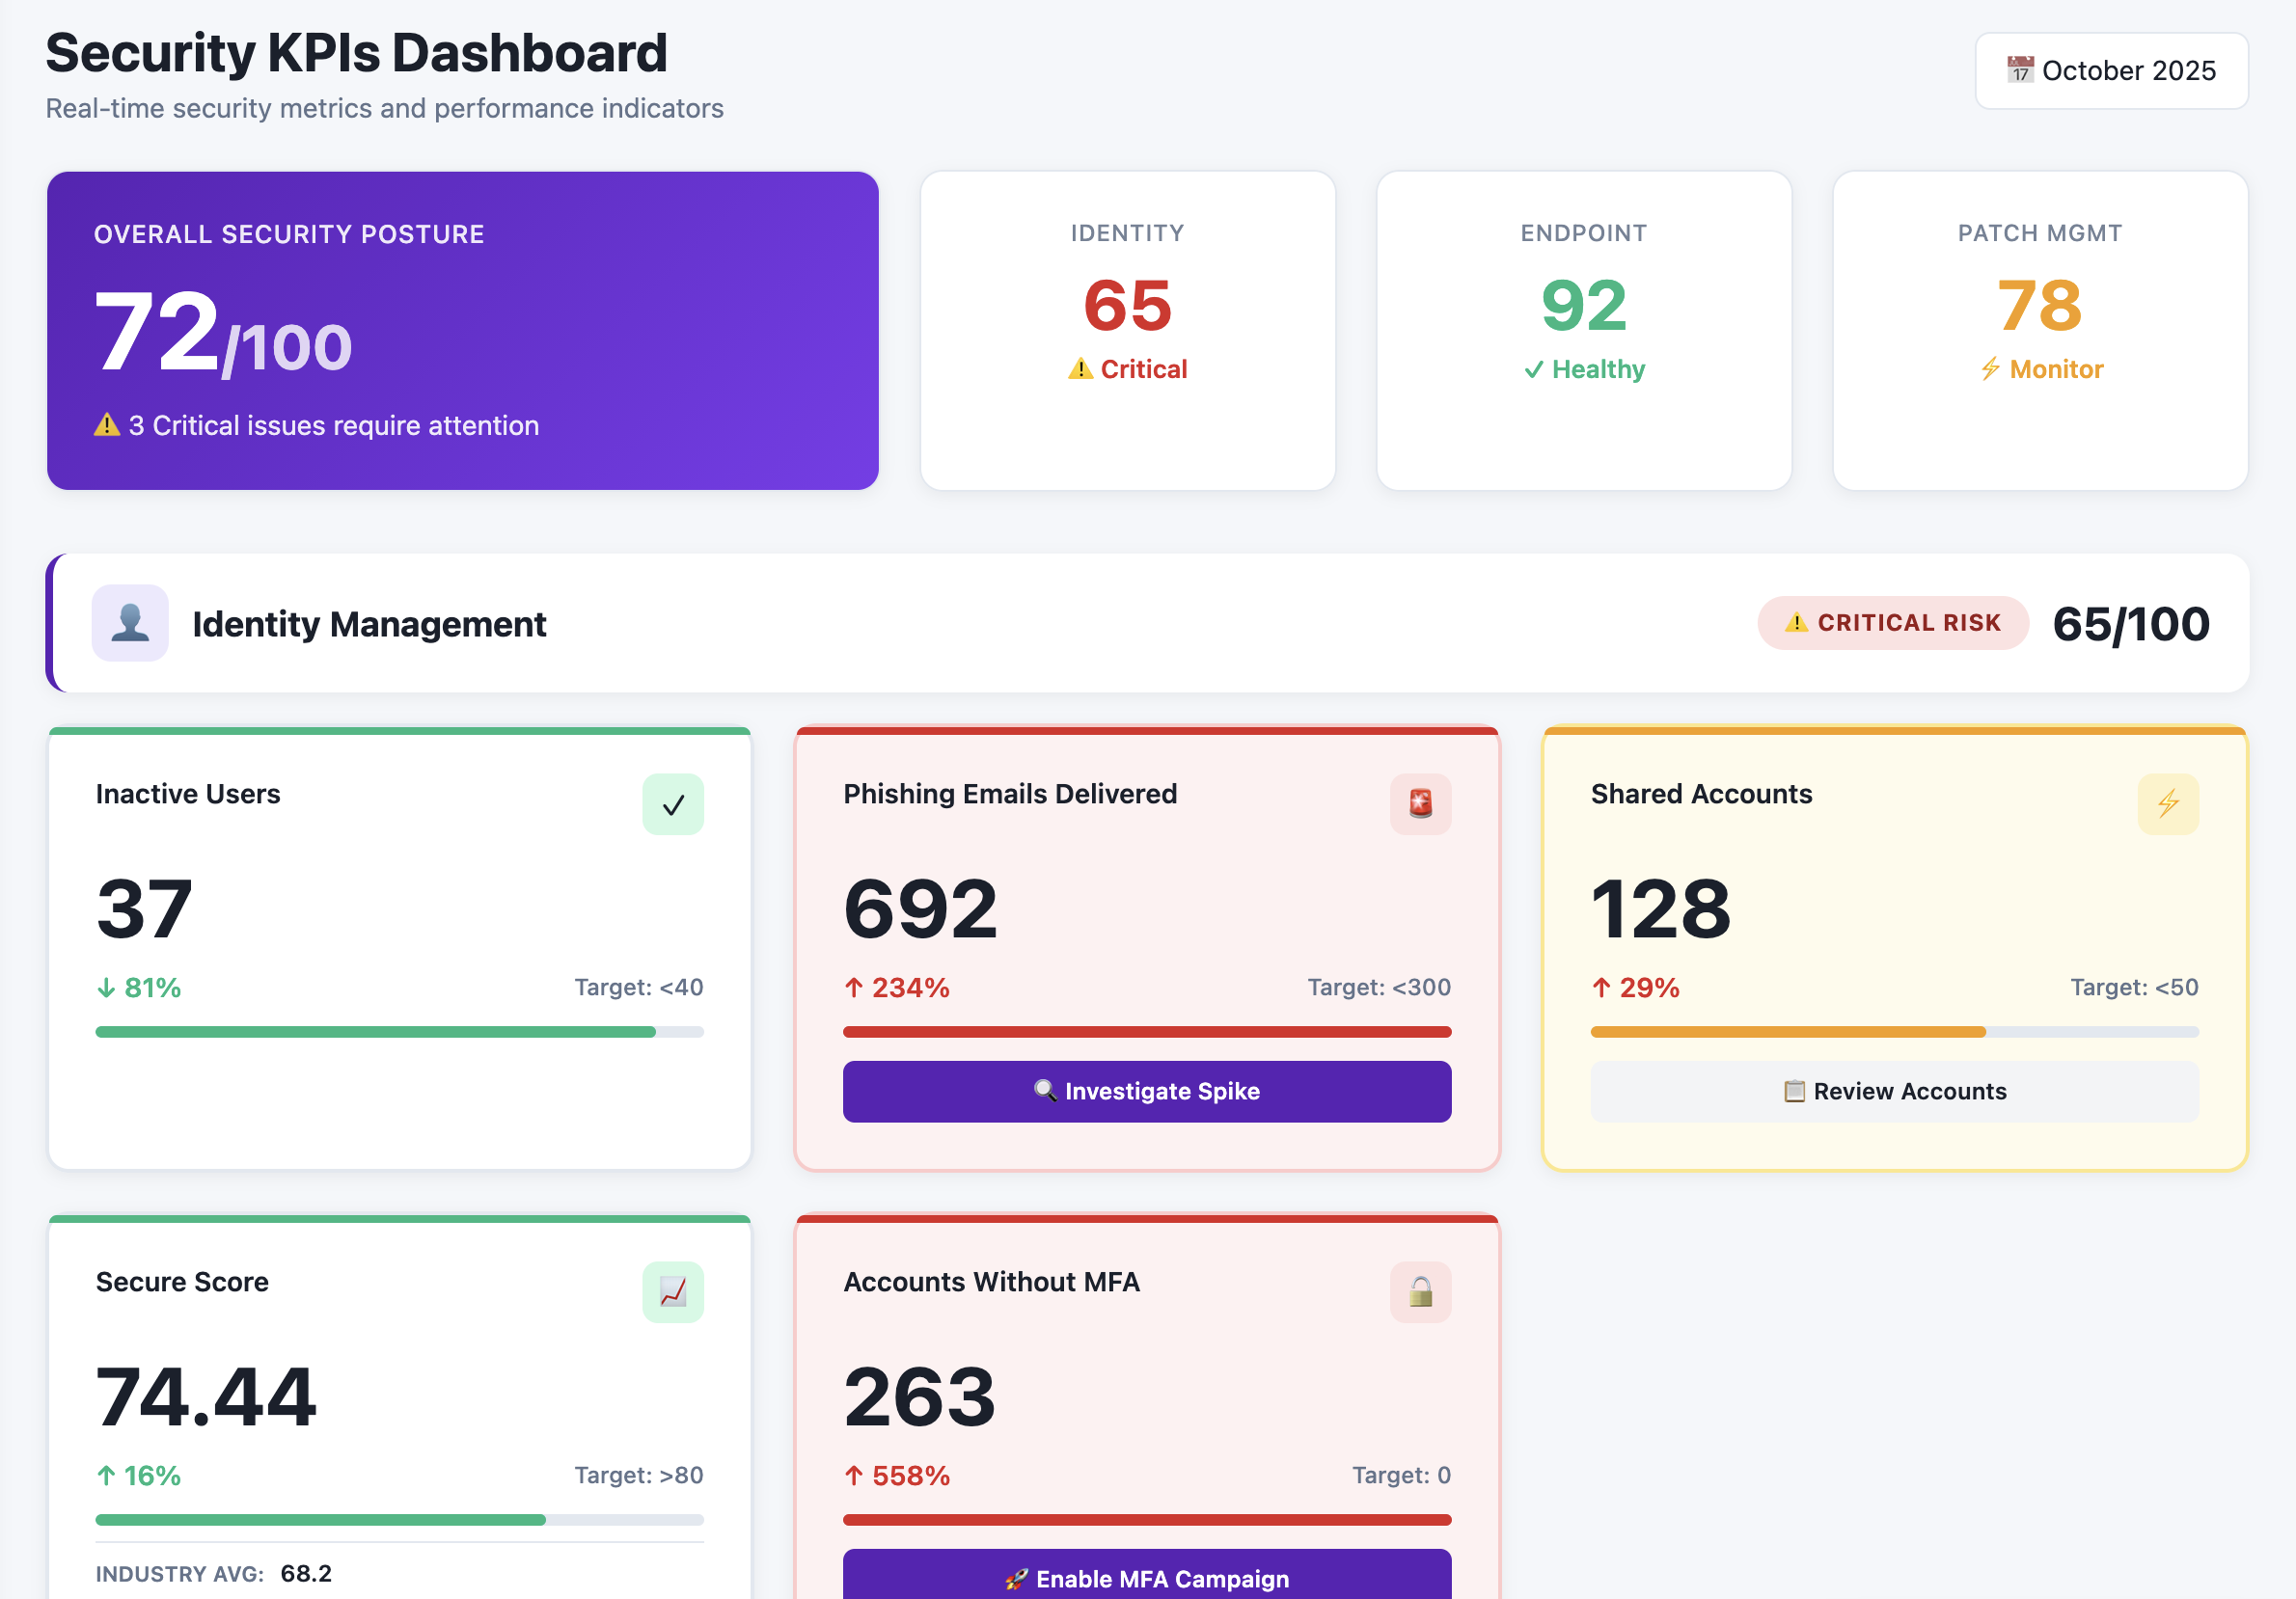Viewport: 2296px width, 1599px height.
Task: Start the Enable MFA Campaign button
Action: click(x=1147, y=1577)
